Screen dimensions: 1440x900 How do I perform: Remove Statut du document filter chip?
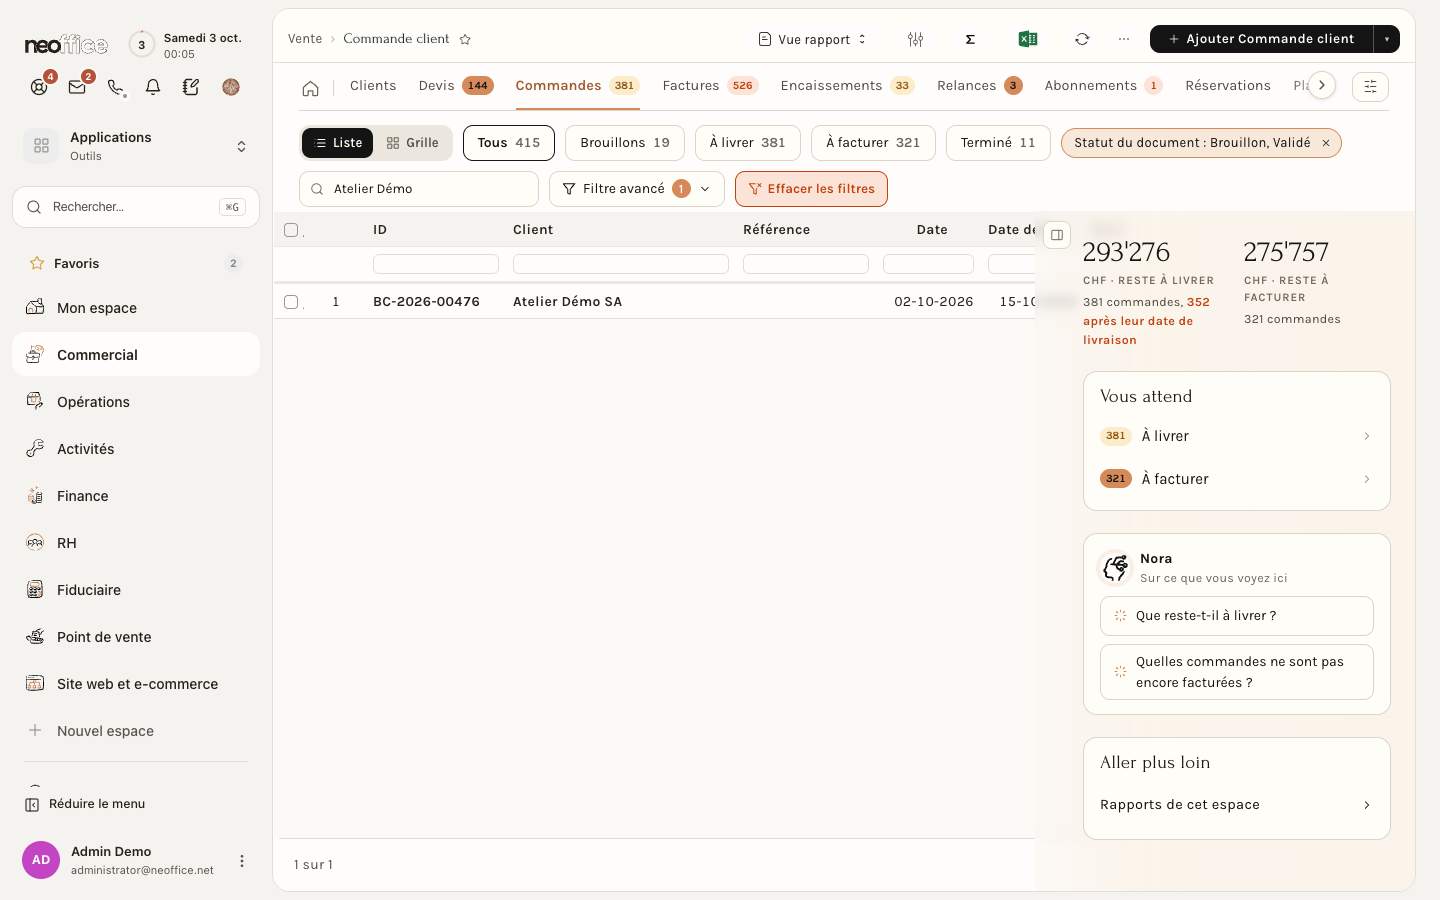tap(1326, 143)
